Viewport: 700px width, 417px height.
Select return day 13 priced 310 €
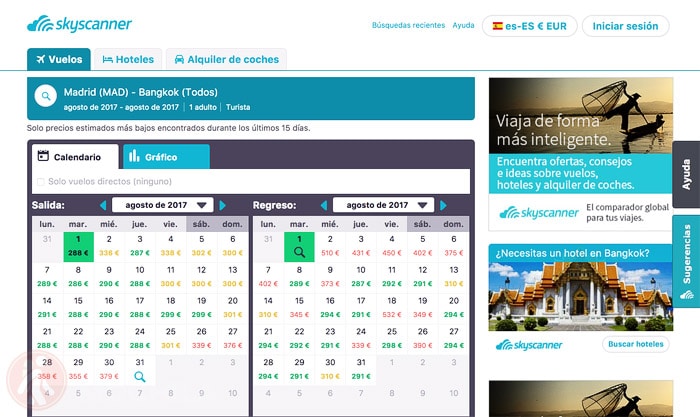[454, 277]
